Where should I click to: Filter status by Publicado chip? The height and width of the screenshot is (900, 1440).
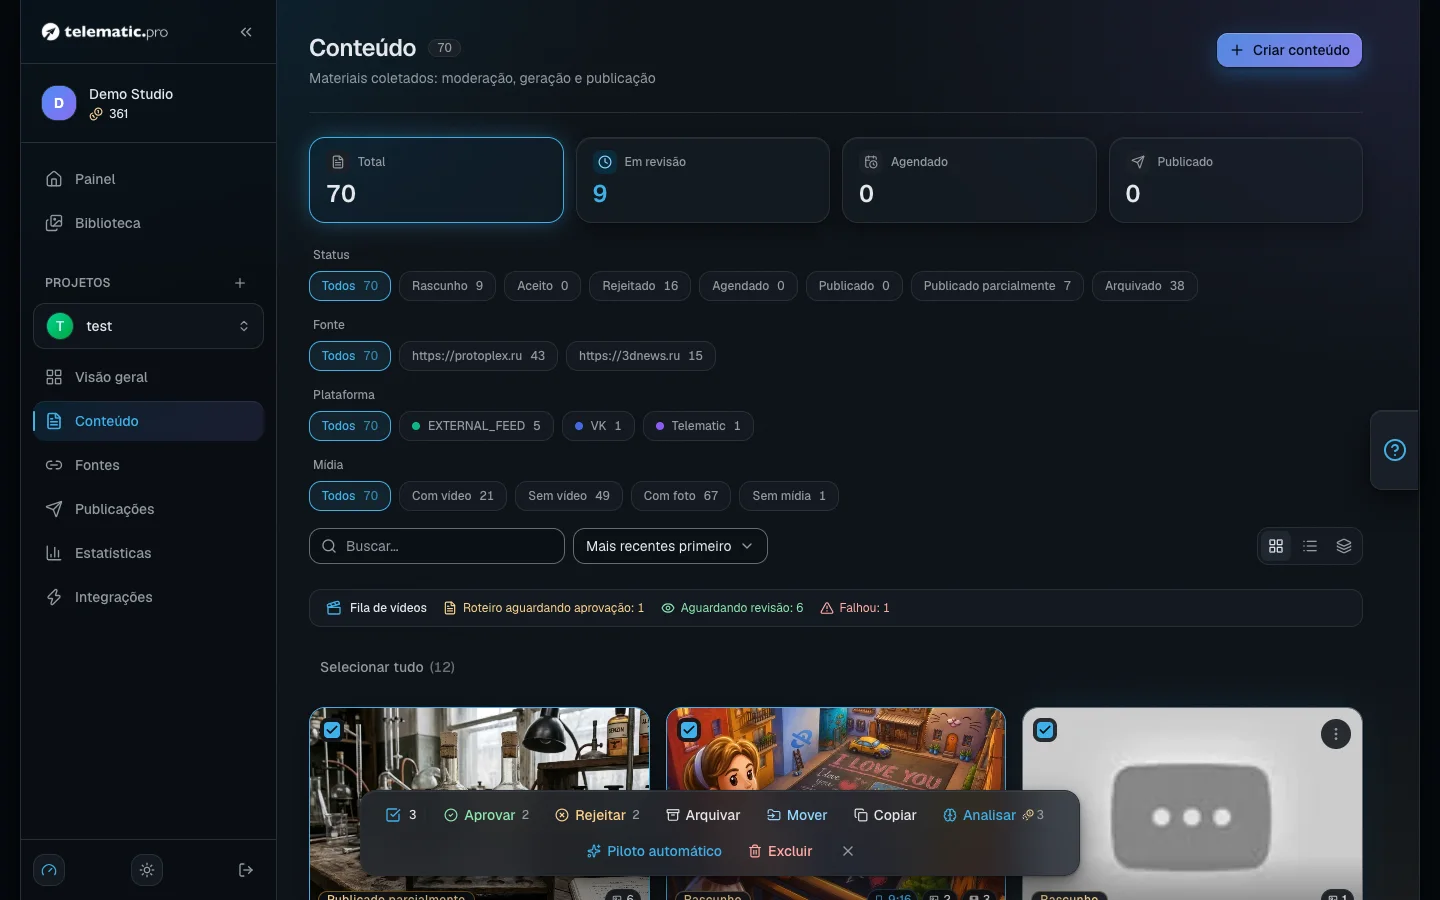point(854,286)
